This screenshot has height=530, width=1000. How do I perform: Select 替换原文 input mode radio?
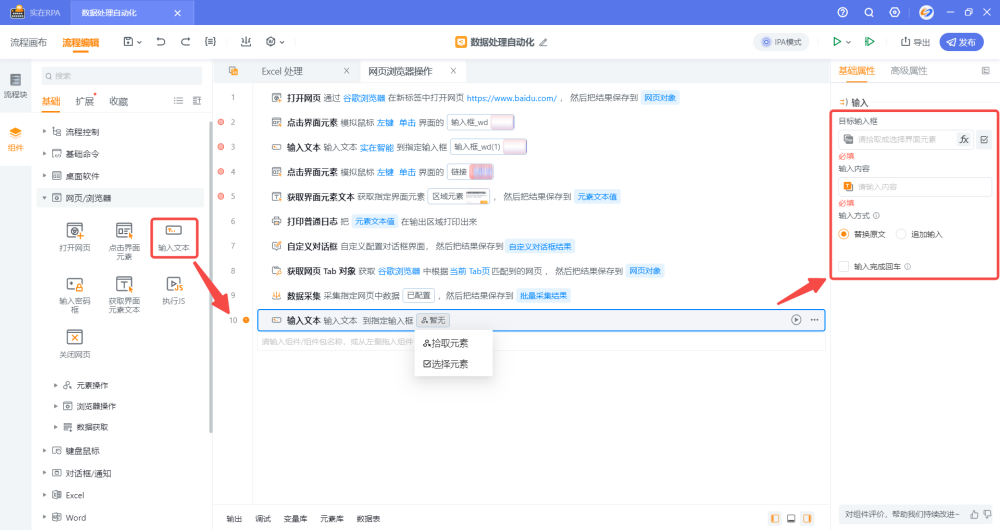(x=845, y=234)
